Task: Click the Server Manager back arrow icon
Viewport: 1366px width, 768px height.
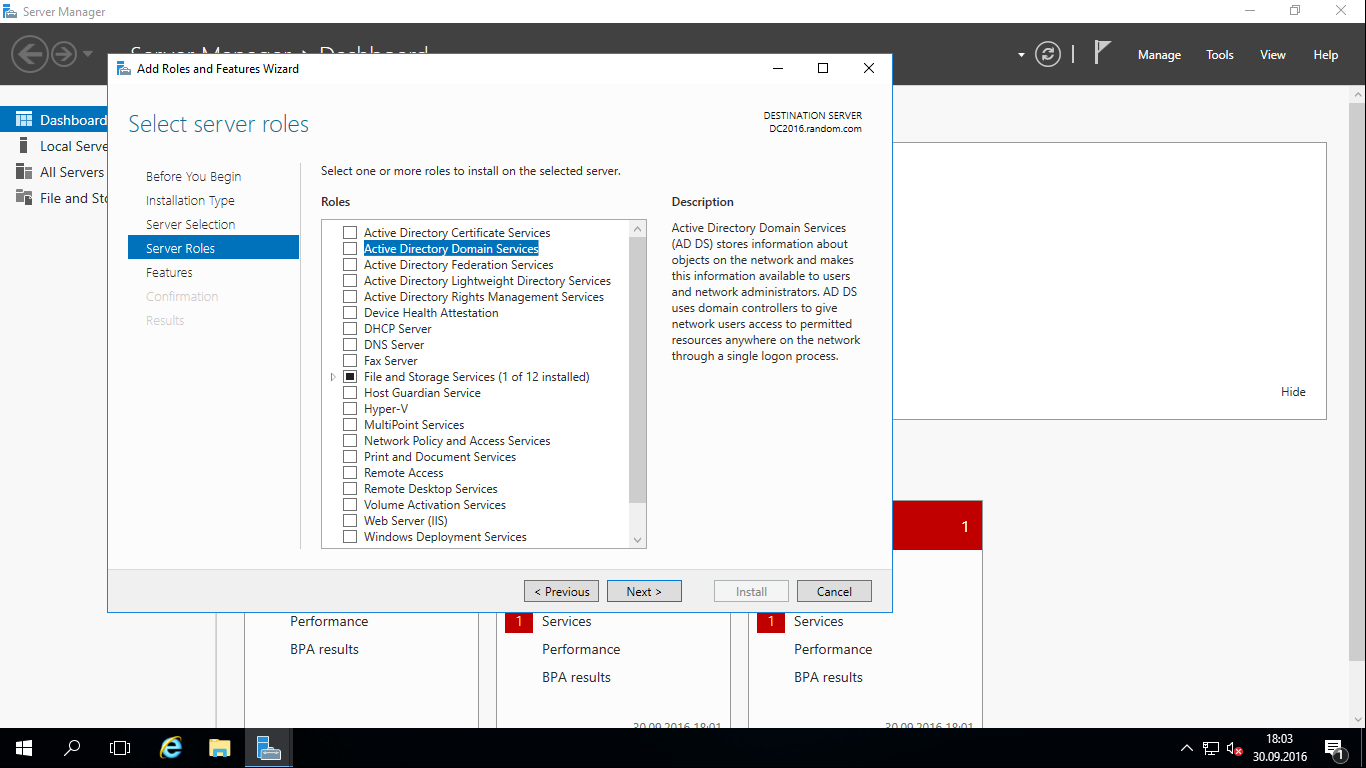Action: tap(31, 54)
